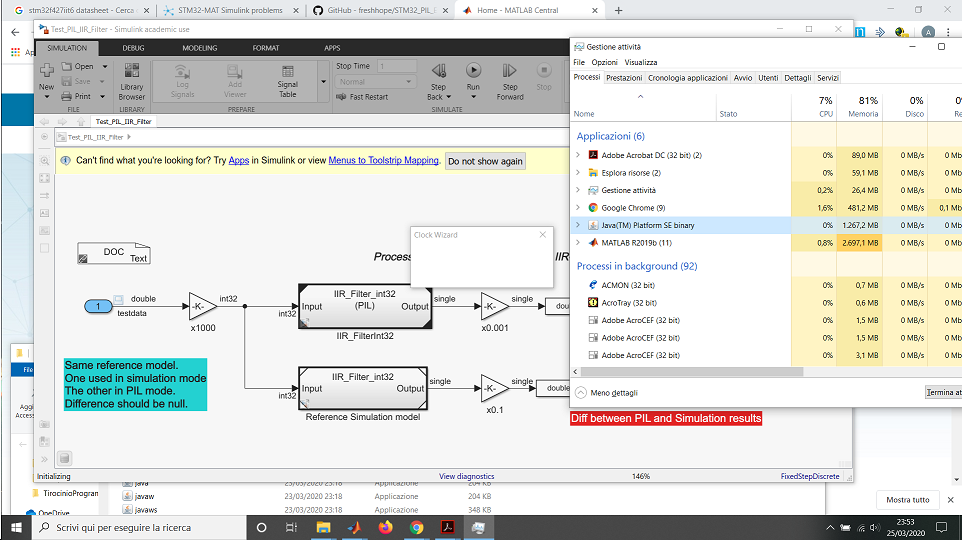962x540 pixels.
Task: Select the Reference Simulation model block
Action: 363,388
